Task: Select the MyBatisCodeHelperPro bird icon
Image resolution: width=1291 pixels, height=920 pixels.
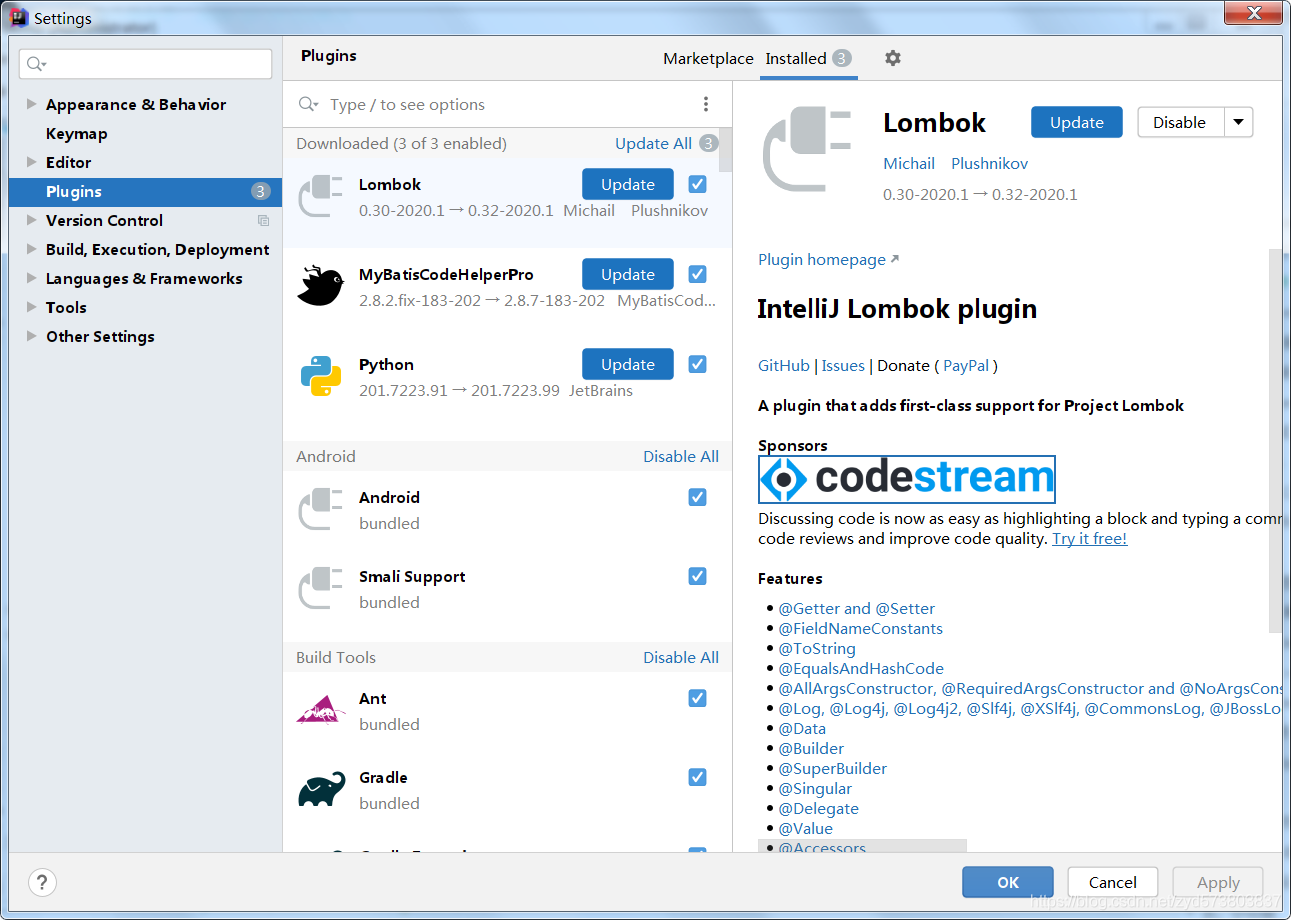Action: [321, 286]
